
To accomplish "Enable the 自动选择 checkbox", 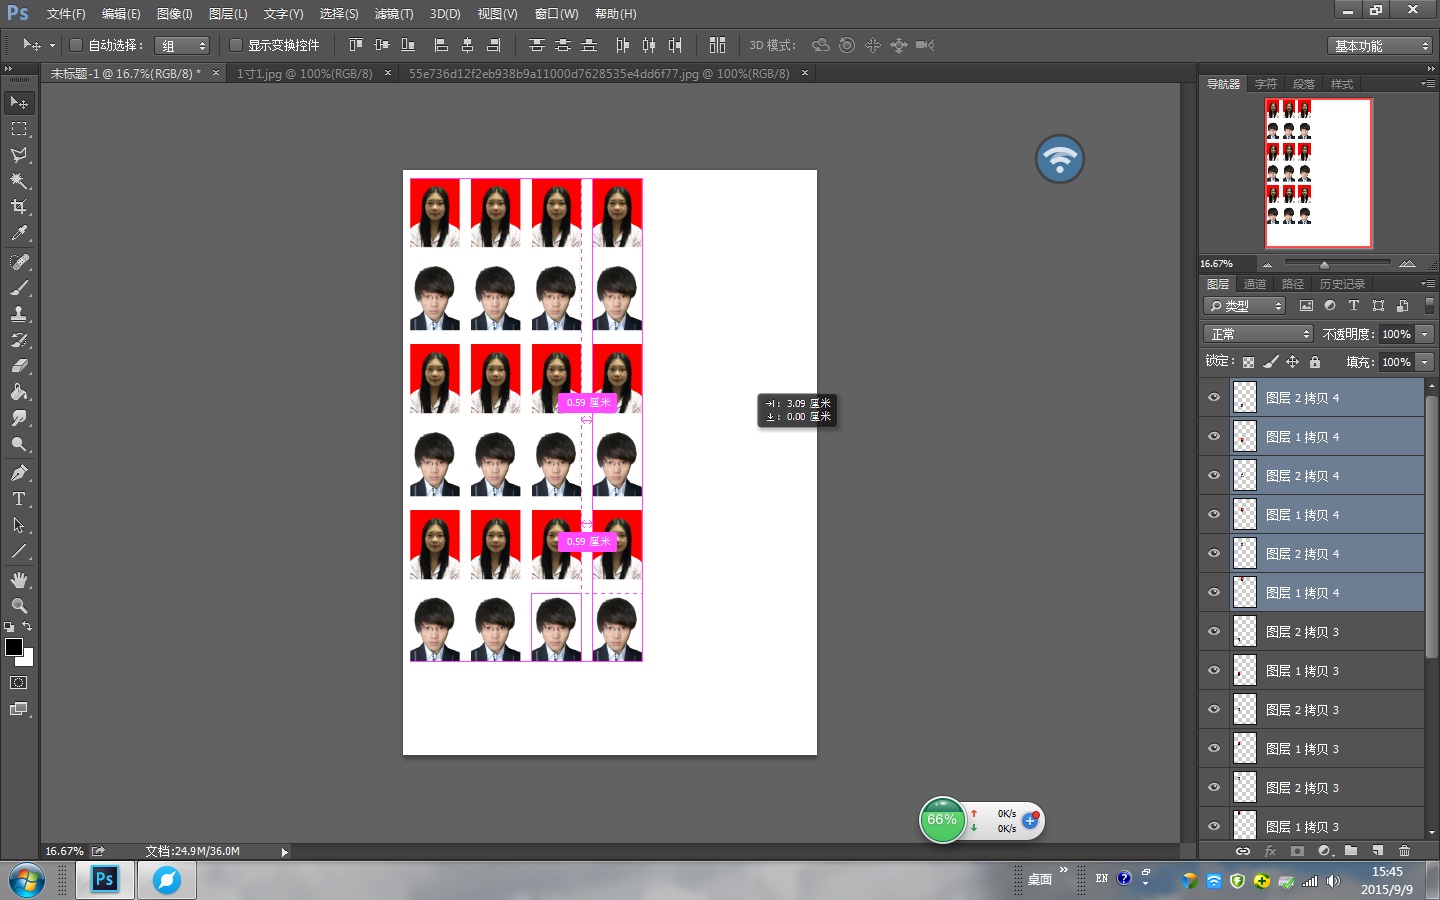I will click(76, 45).
